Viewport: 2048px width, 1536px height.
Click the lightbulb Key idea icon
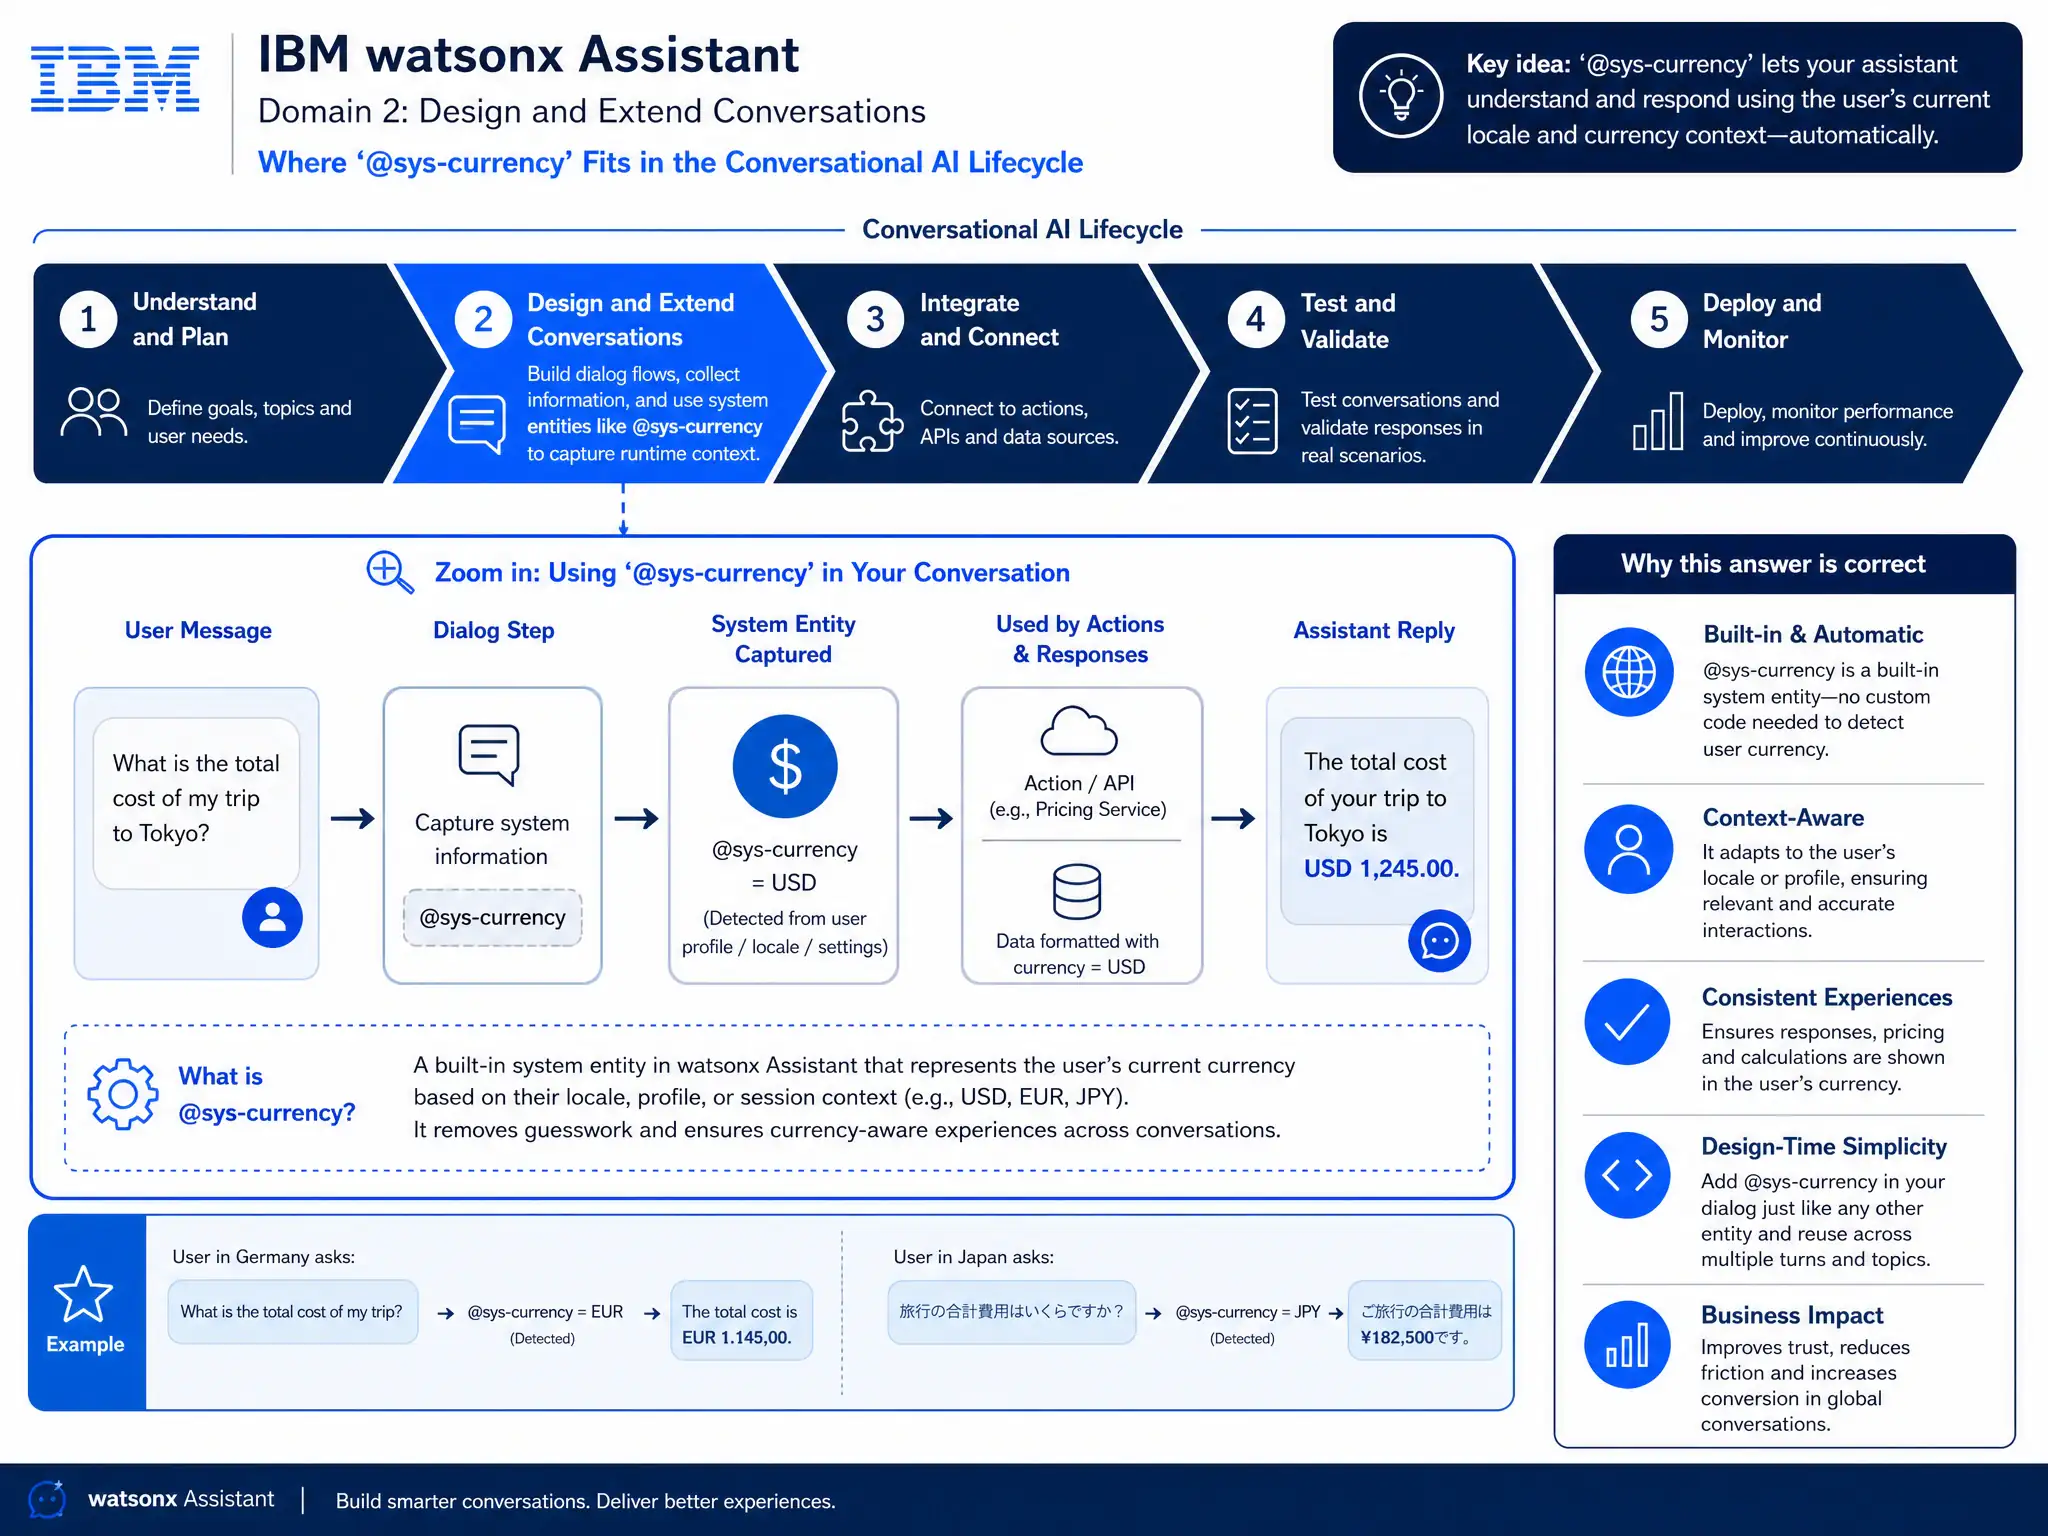click(1401, 96)
